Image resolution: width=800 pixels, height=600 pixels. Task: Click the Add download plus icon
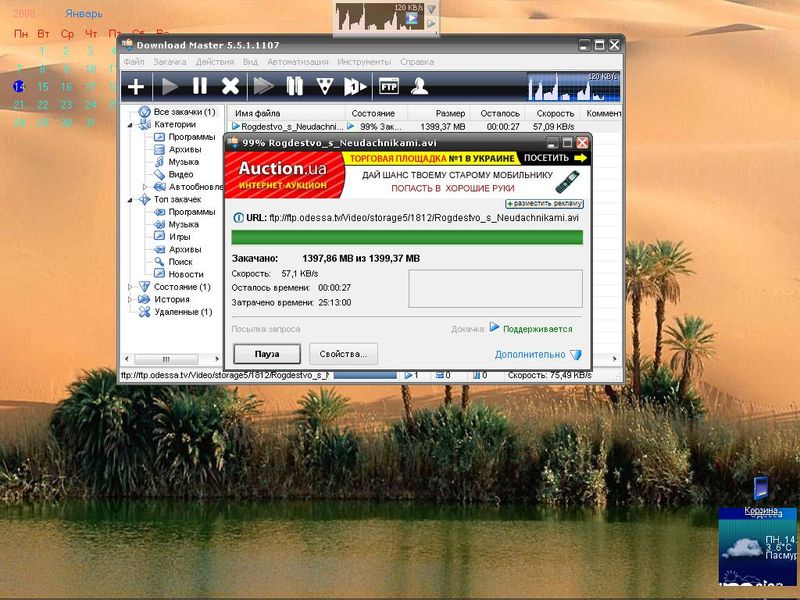pos(137,87)
